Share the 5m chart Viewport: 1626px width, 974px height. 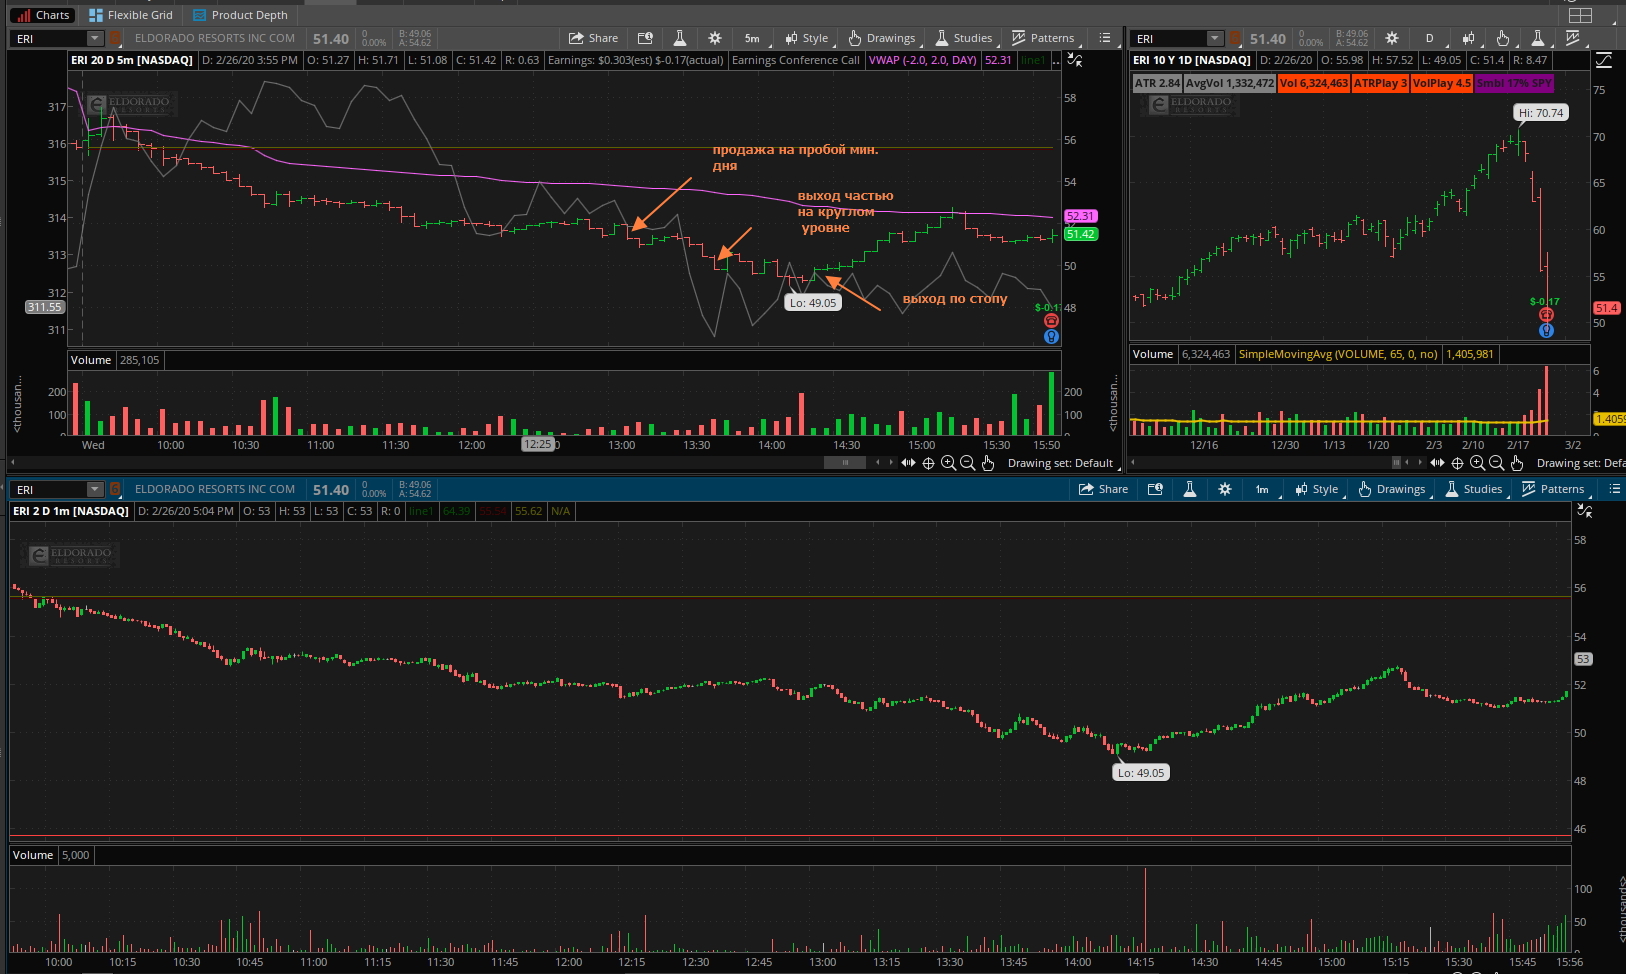tap(593, 38)
